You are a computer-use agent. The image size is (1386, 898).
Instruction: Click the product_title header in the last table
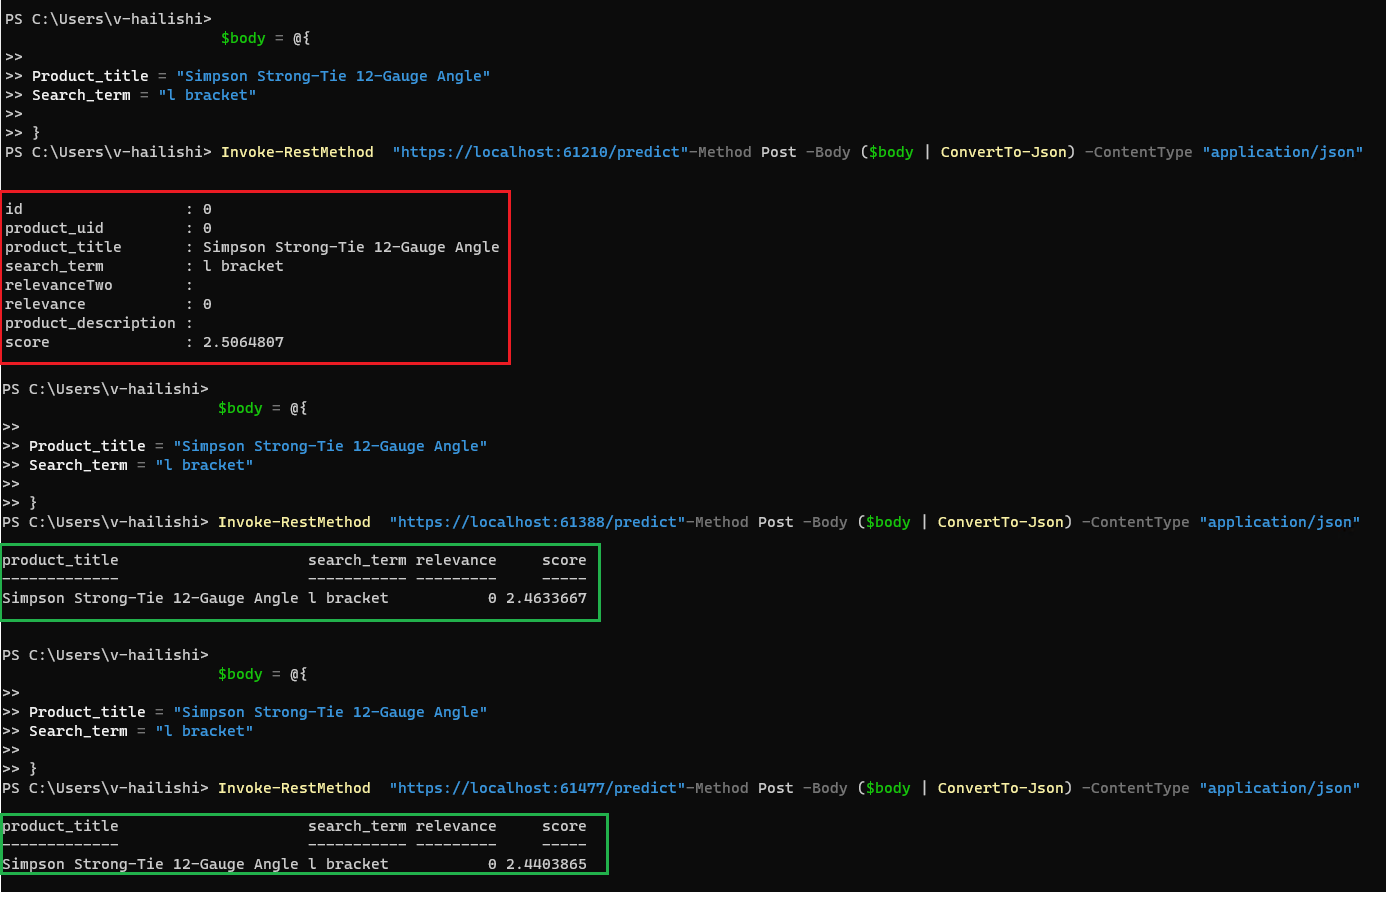(x=60, y=825)
